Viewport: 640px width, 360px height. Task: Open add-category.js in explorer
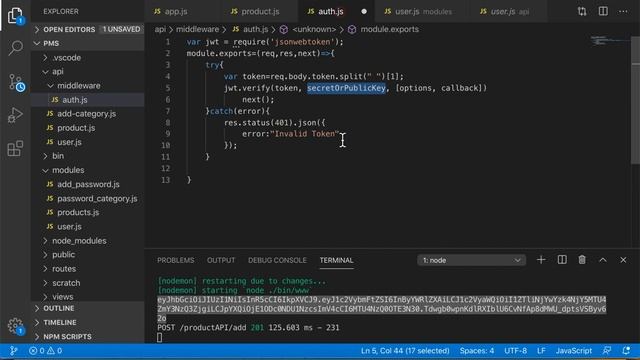(x=88, y=114)
